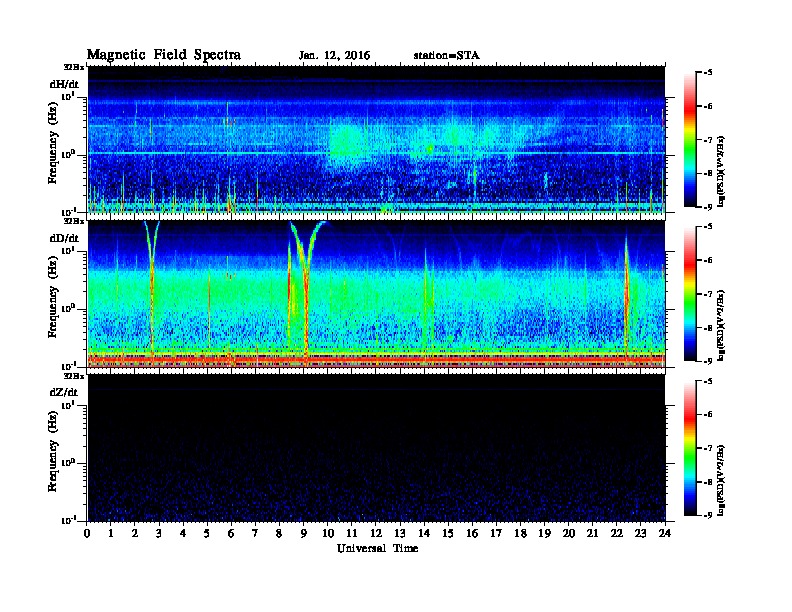Click the dH/dt spectrogram panel
The height and width of the screenshot is (612, 792).
pos(376,139)
